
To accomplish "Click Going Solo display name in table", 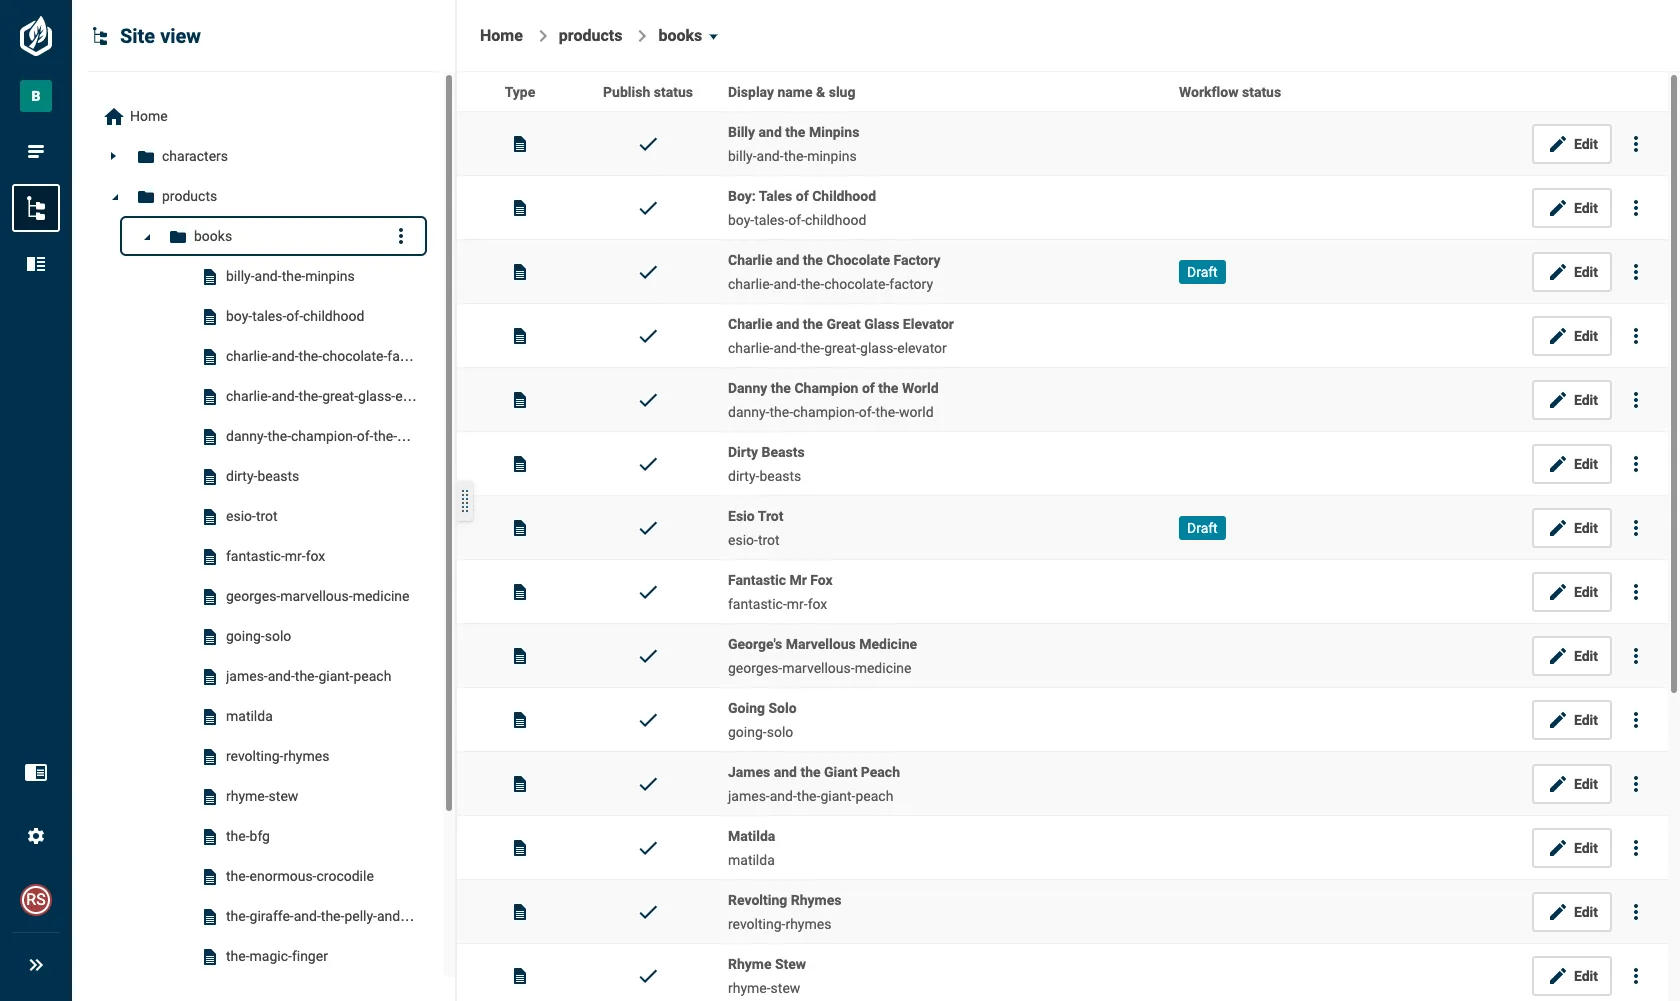I will pyautogui.click(x=762, y=708).
